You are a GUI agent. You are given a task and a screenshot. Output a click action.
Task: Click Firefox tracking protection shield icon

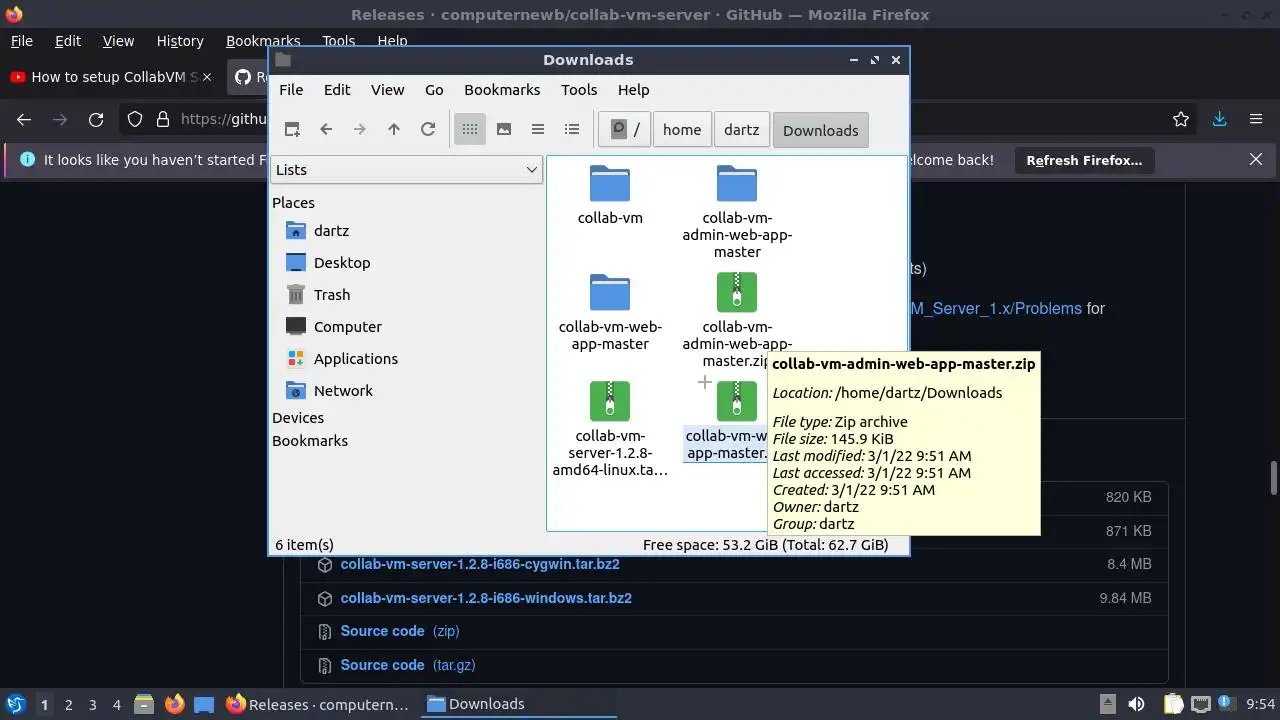pyautogui.click(x=135, y=119)
